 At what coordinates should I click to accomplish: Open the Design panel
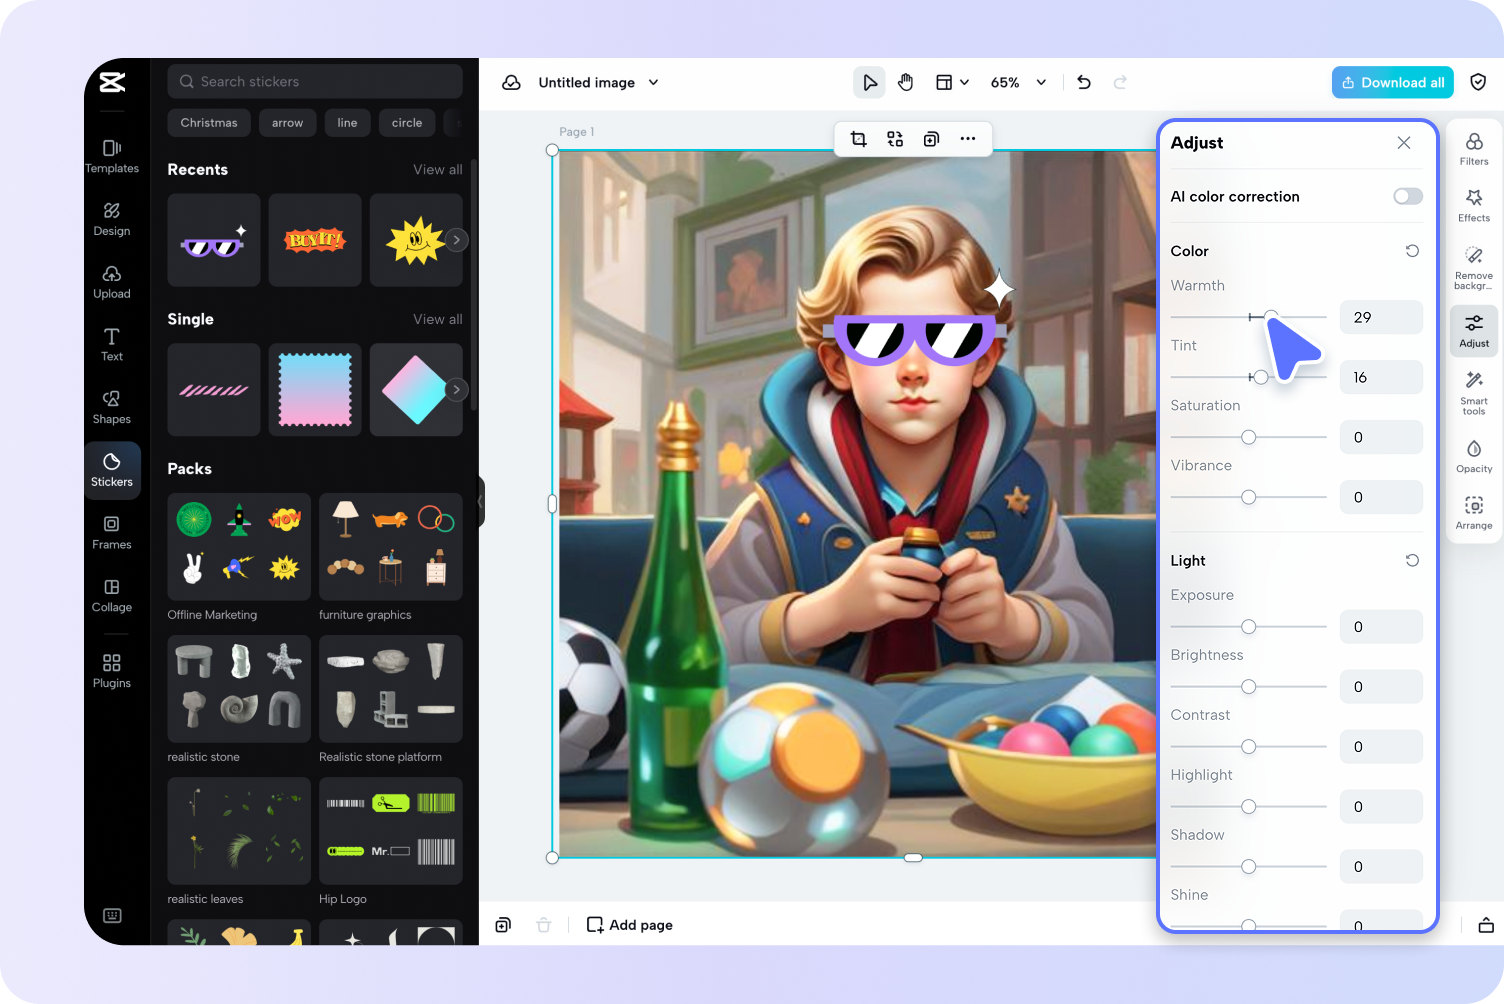112,219
